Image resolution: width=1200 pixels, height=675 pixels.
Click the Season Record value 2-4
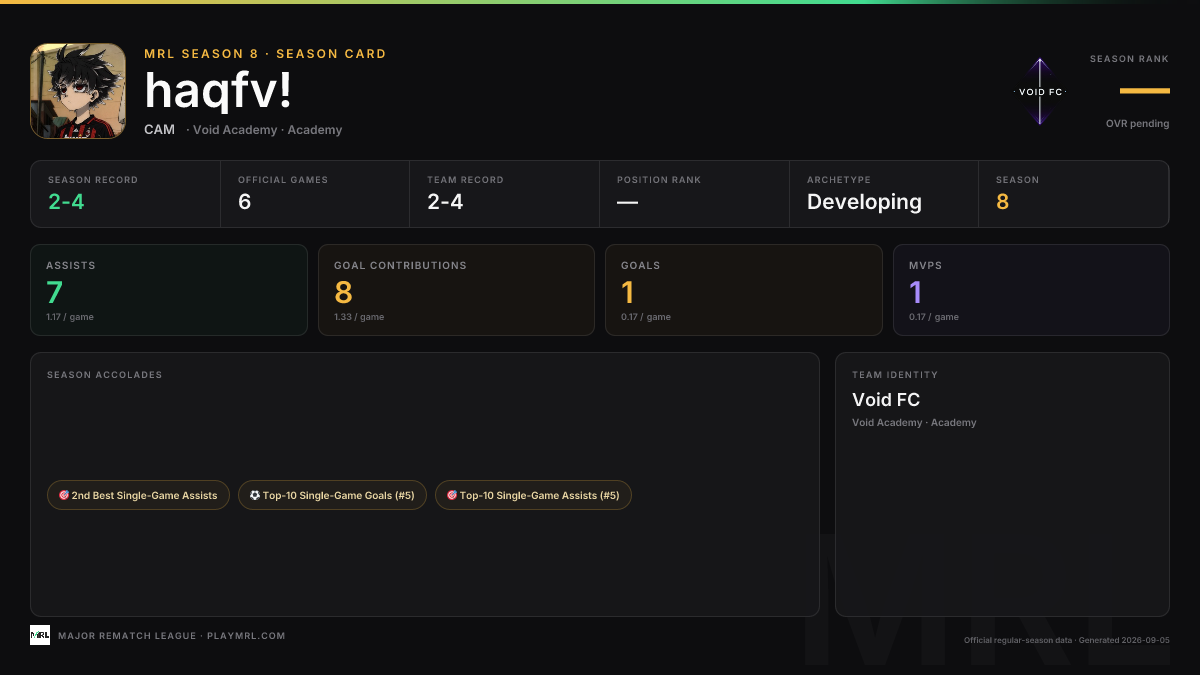[68, 202]
